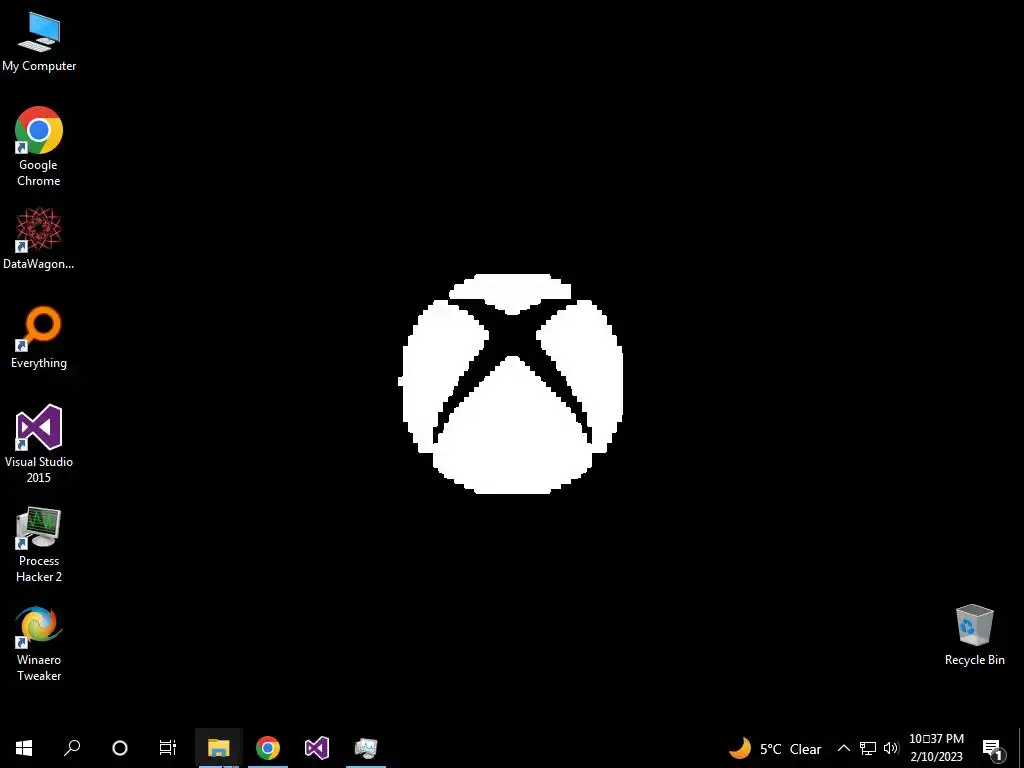Switch to Chrome in the taskbar
The height and width of the screenshot is (768, 1024).
click(x=268, y=748)
